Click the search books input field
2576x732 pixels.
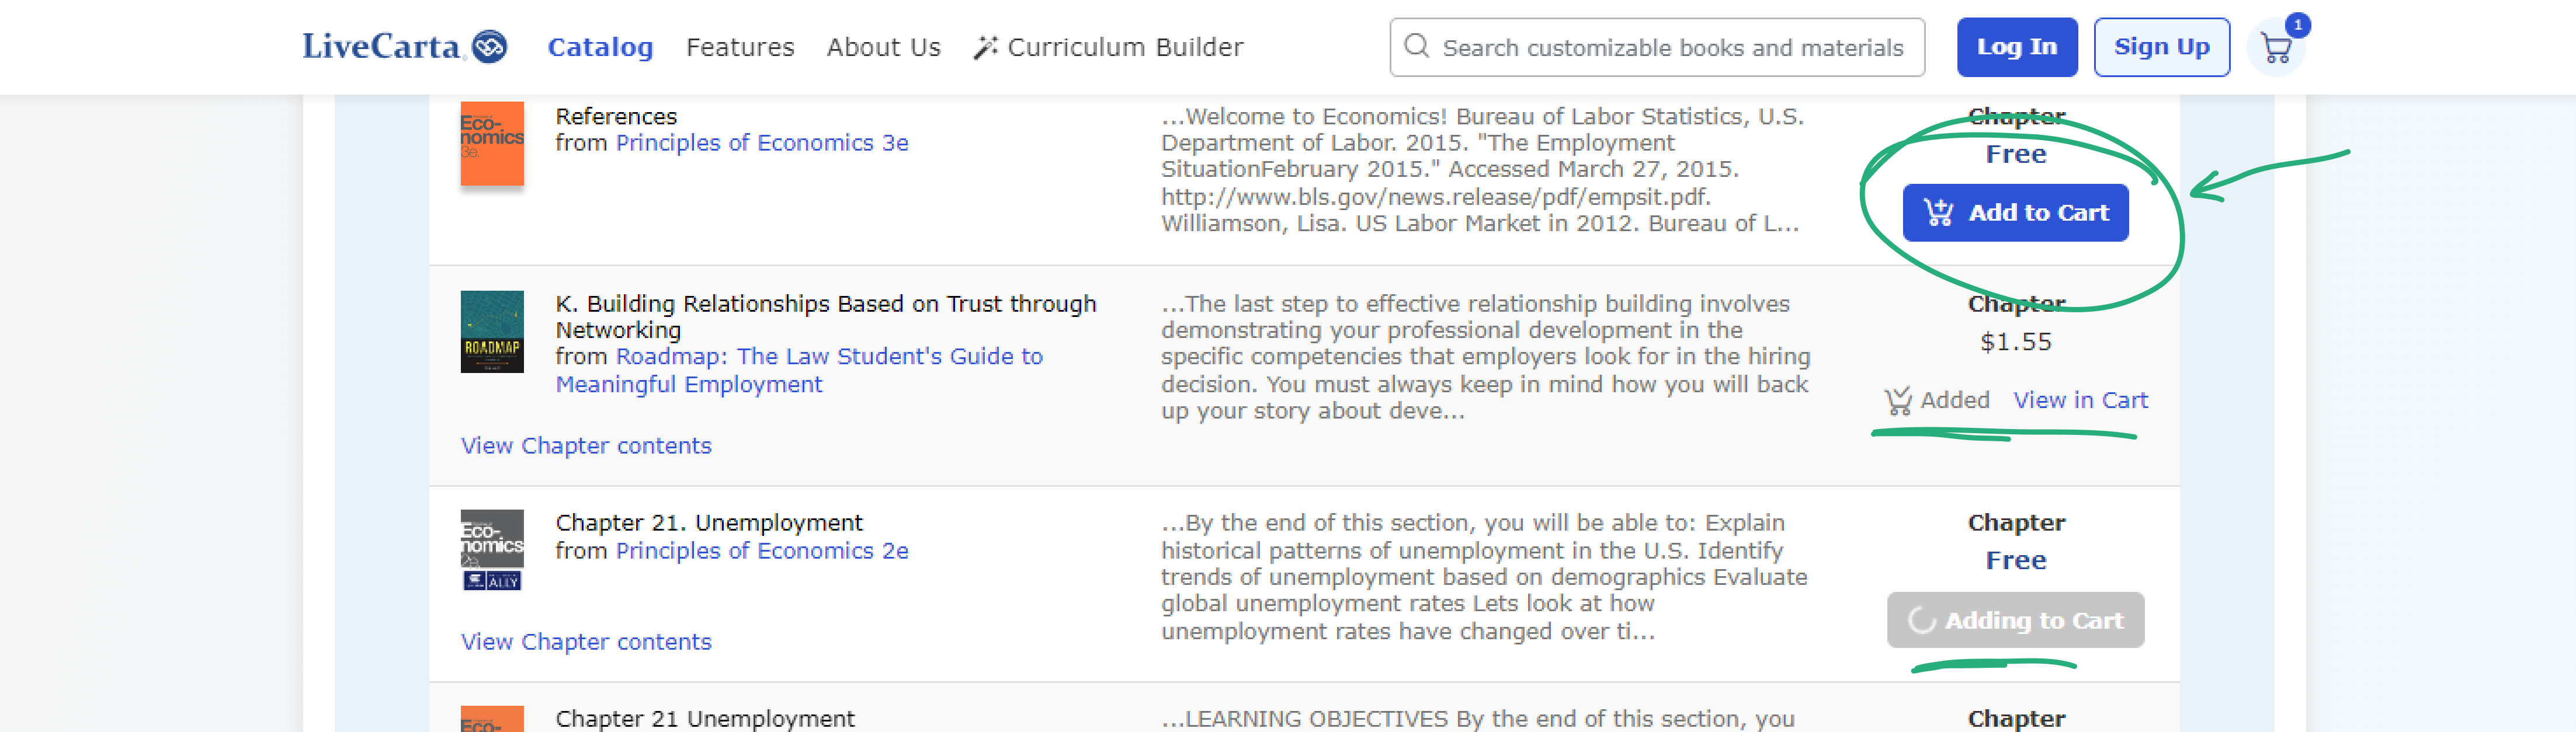(1672, 47)
